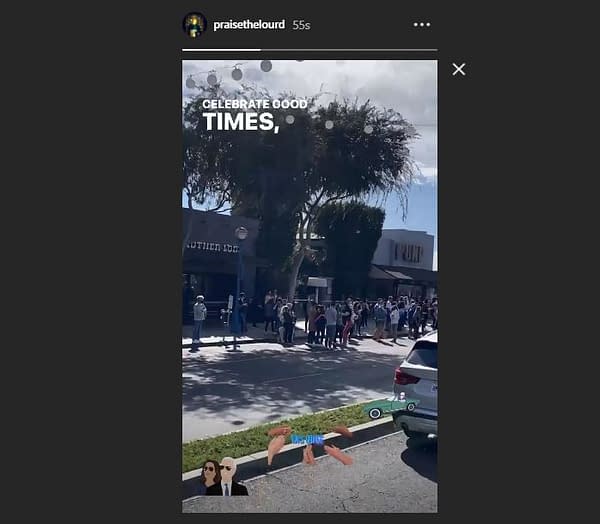This screenshot has width=600, height=524.
Task: Click the sign on the white building
Action: [x=408, y=253]
